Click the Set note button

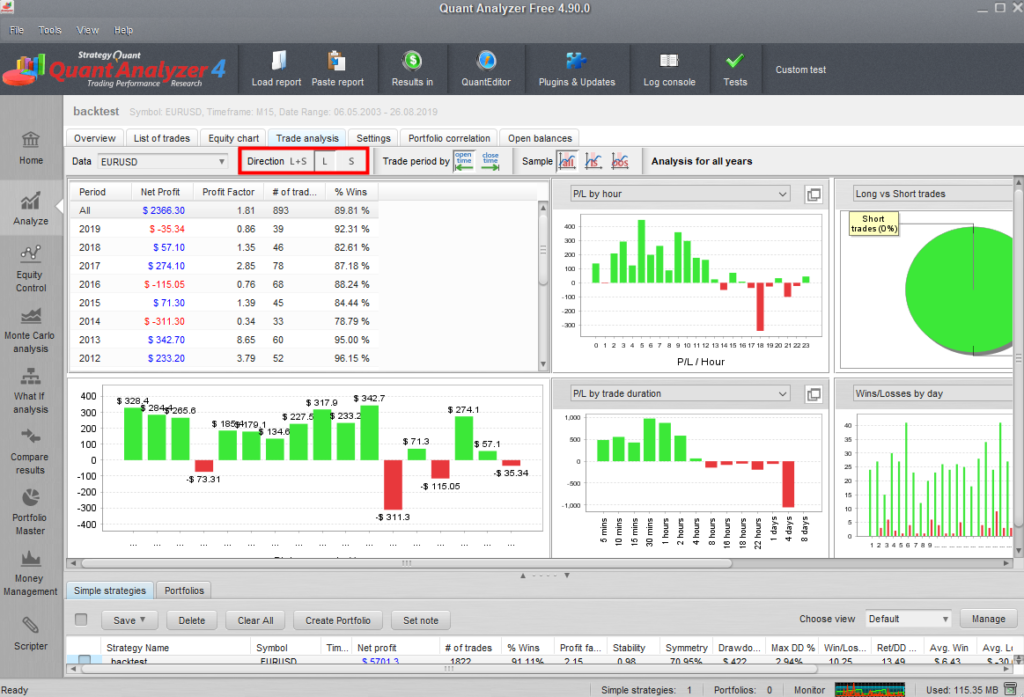tap(421, 620)
